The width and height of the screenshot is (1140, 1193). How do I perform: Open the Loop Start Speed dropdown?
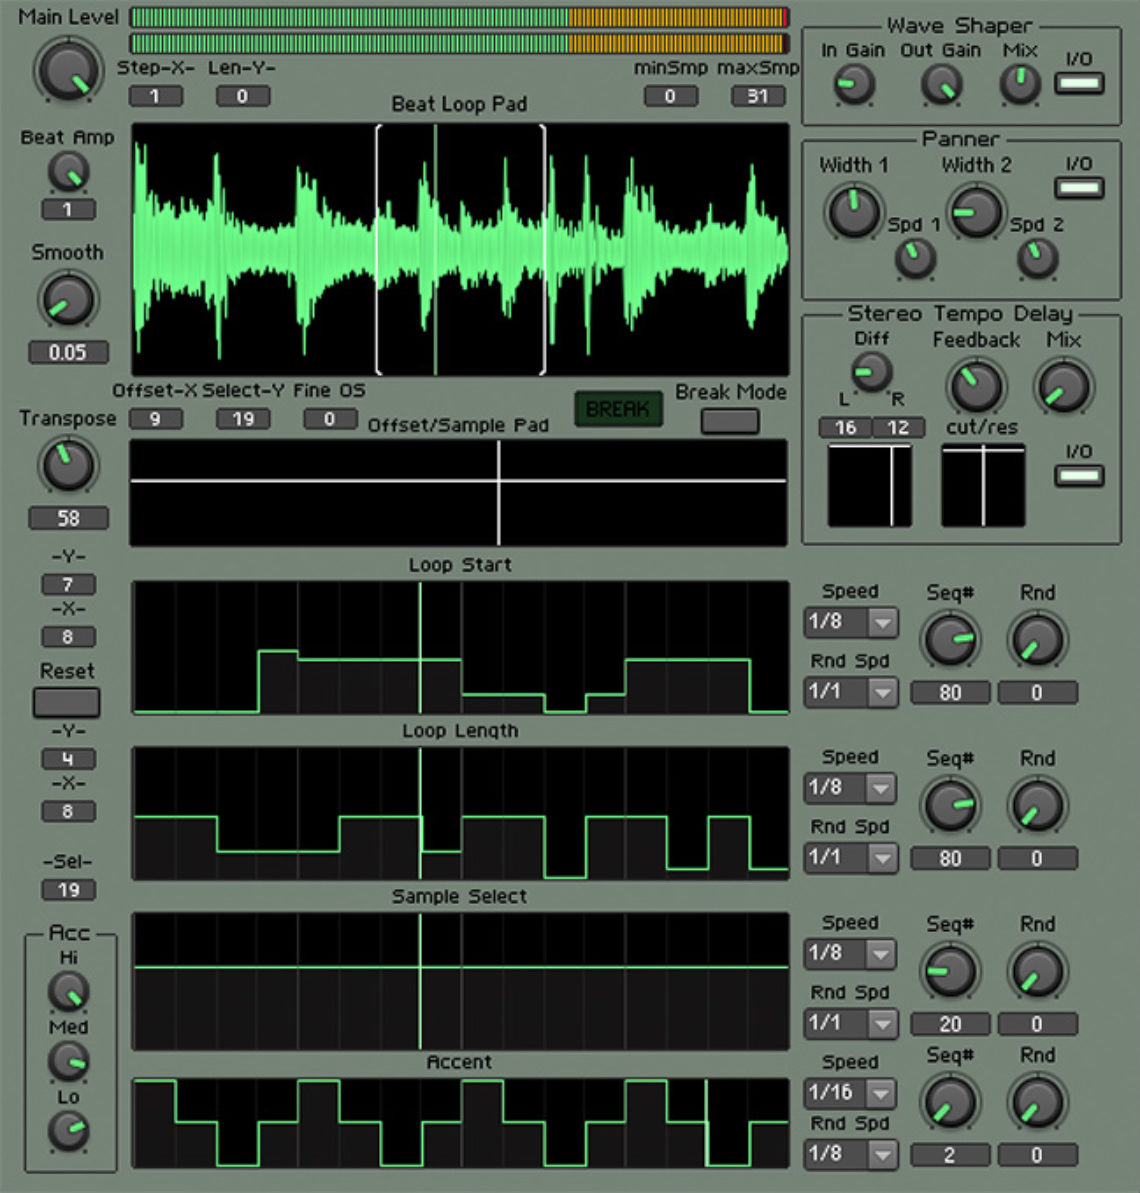coord(852,622)
